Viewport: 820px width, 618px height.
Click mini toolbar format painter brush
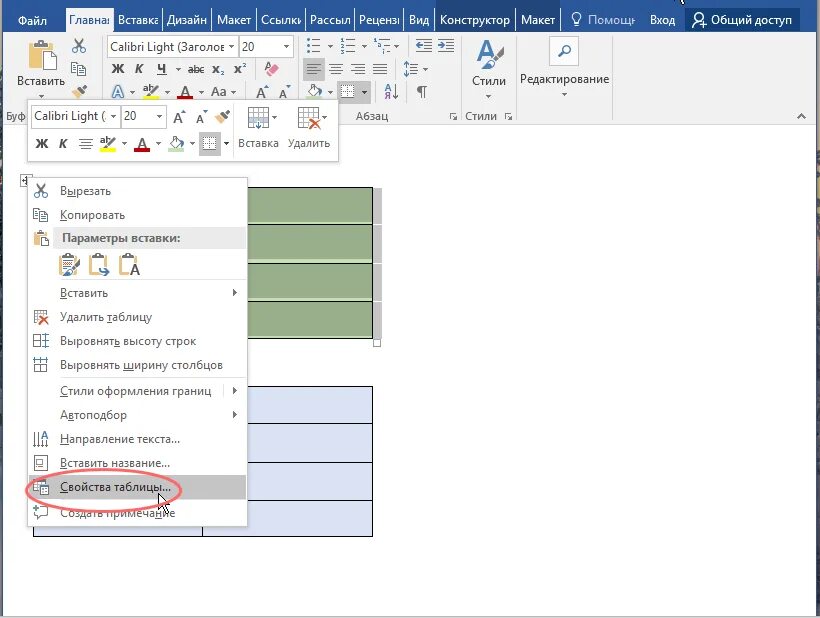[223, 116]
